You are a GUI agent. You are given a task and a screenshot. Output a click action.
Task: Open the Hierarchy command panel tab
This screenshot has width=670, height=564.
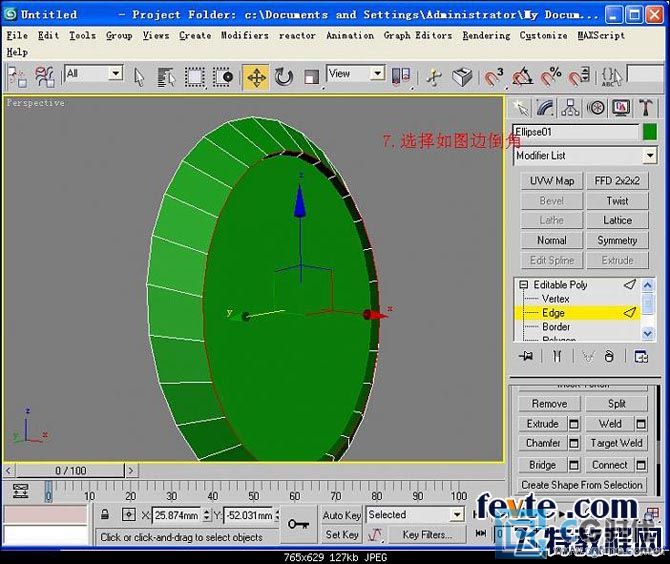[570, 108]
